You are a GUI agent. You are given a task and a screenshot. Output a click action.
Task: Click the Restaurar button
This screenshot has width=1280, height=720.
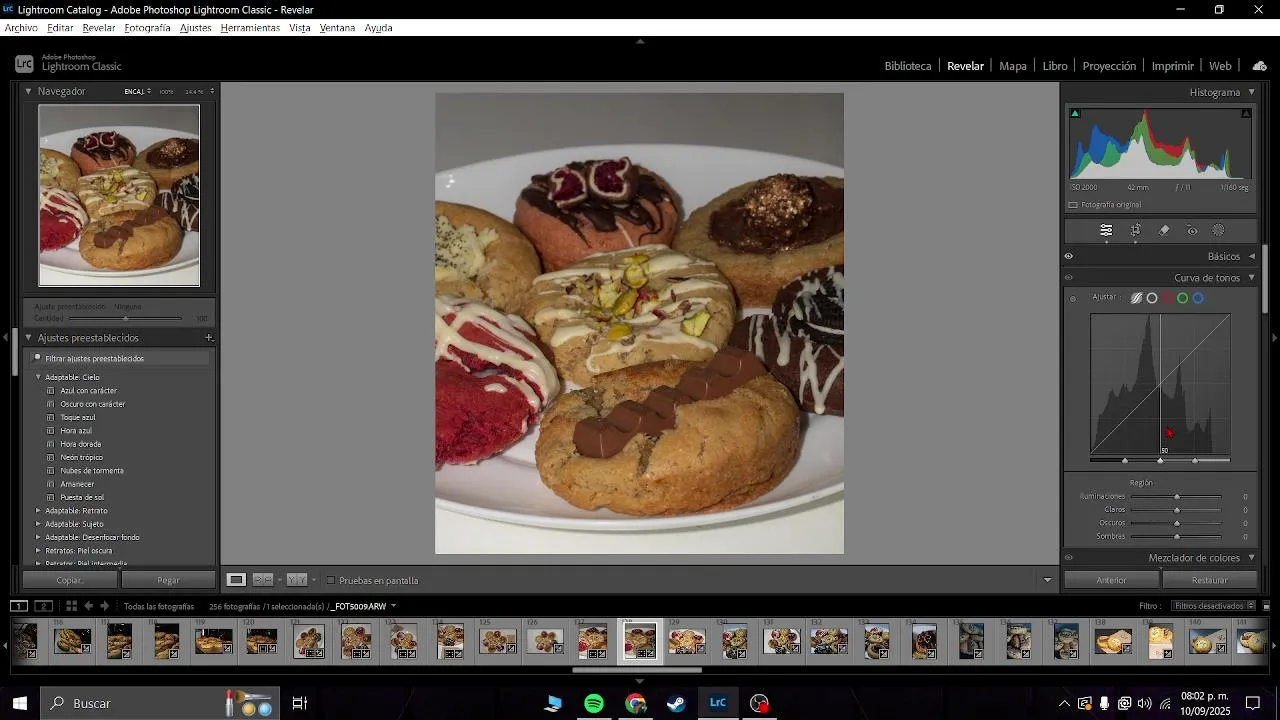pyautogui.click(x=1209, y=580)
